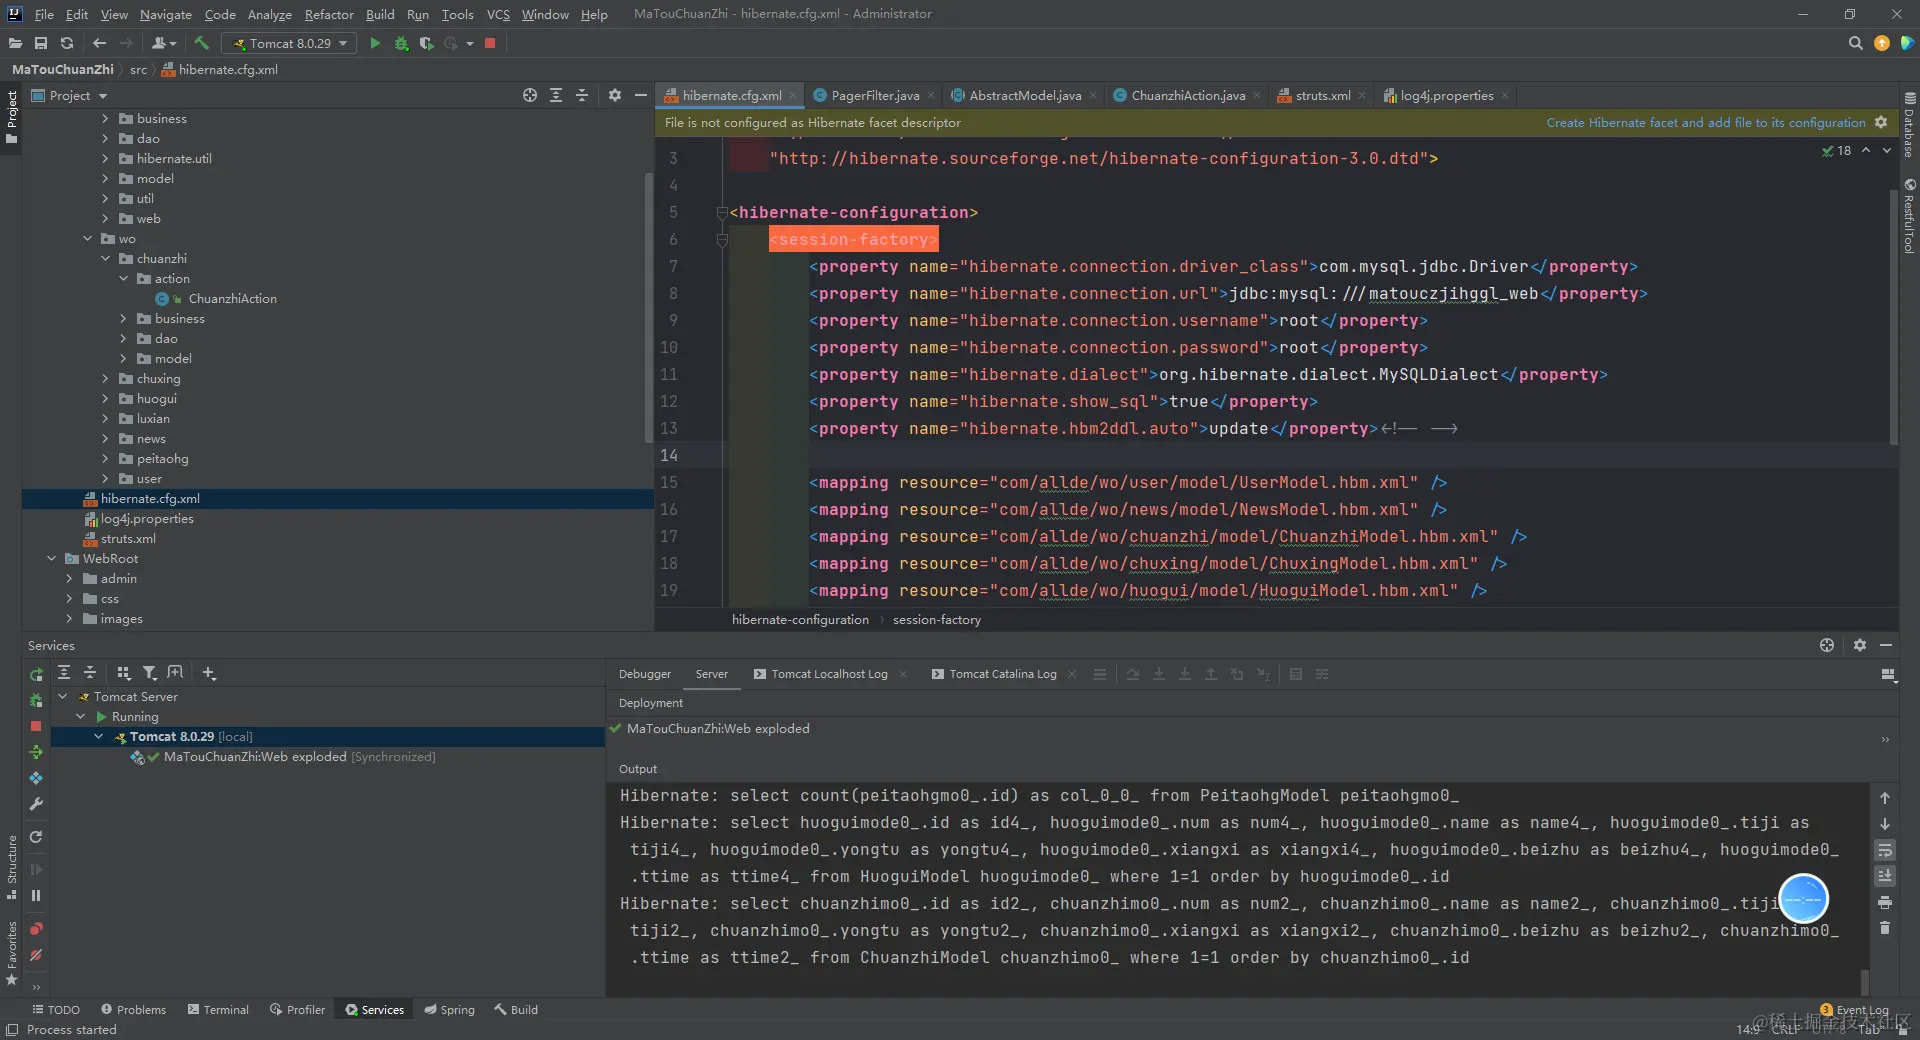Viewport: 1920px width, 1040px height.
Task: Toggle soft-wrap in the console output
Action: point(1885,850)
